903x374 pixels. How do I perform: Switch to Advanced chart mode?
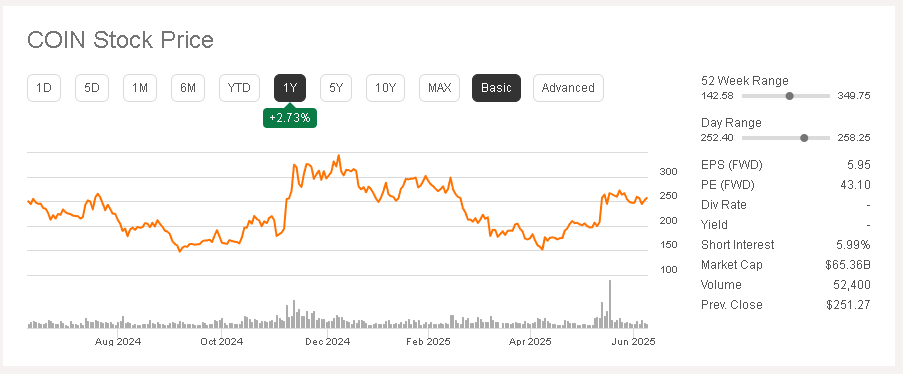click(568, 88)
